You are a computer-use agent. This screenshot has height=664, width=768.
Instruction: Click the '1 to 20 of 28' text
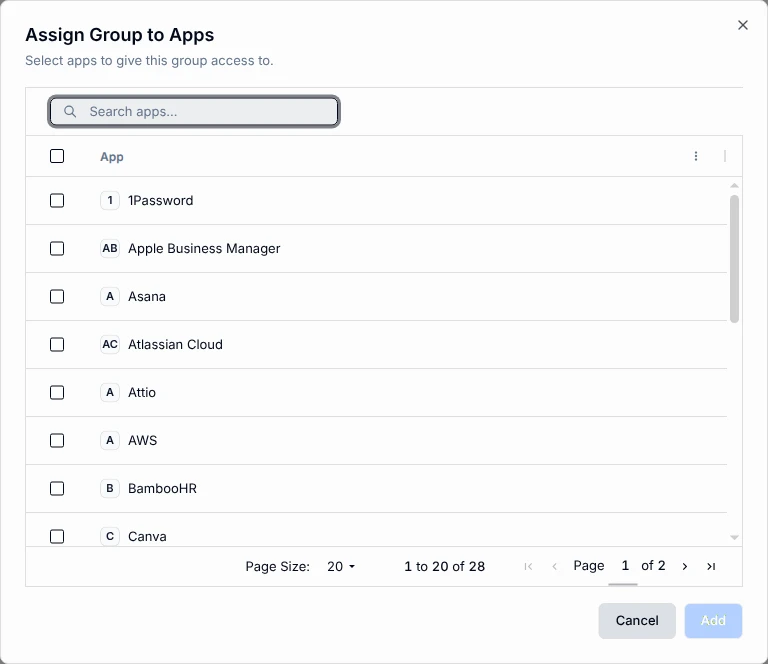coord(444,567)
